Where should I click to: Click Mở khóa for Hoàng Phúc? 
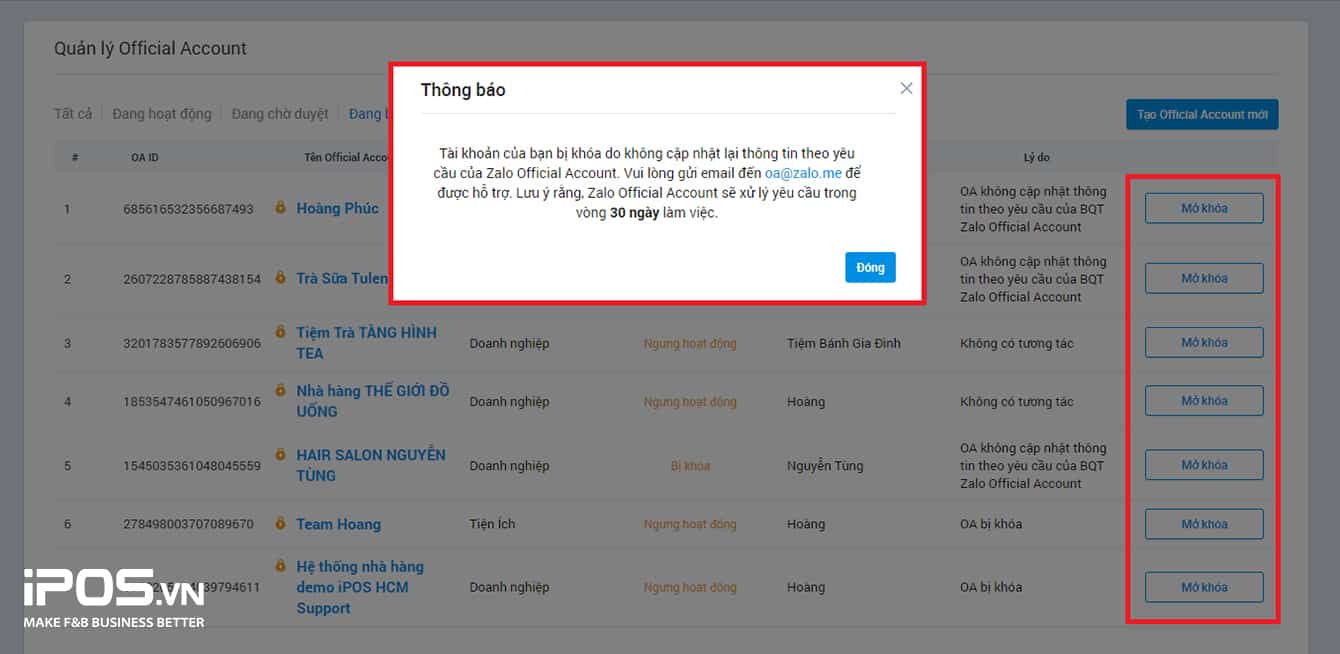coord(1203,208)
